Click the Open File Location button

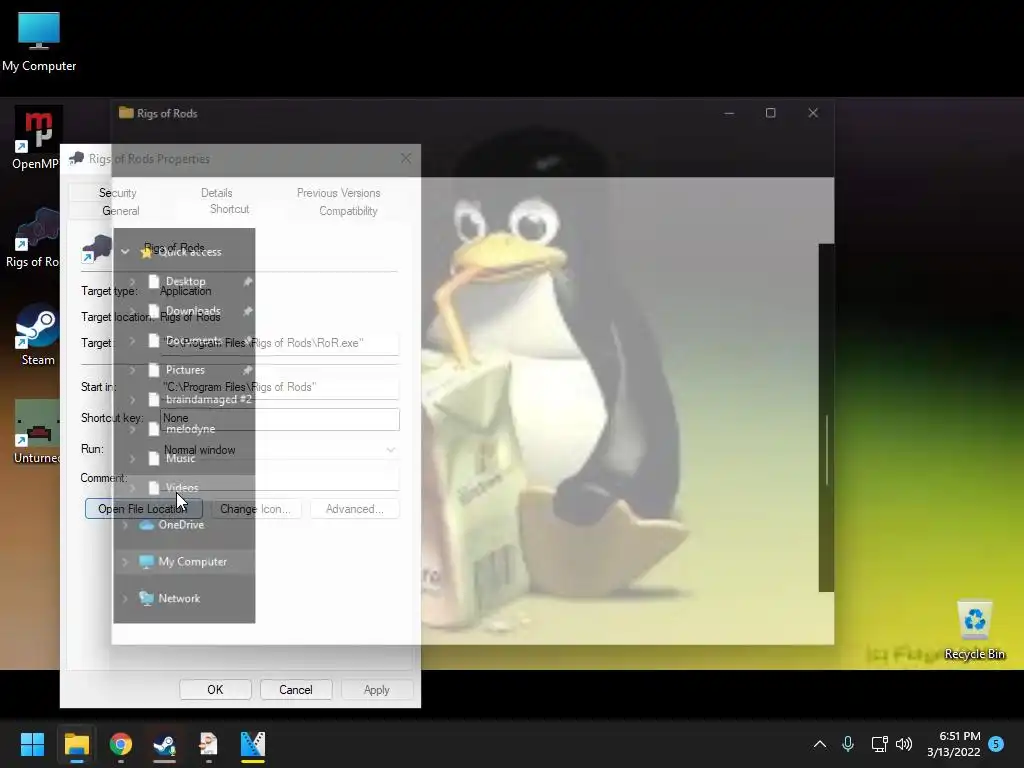(144, 509)
